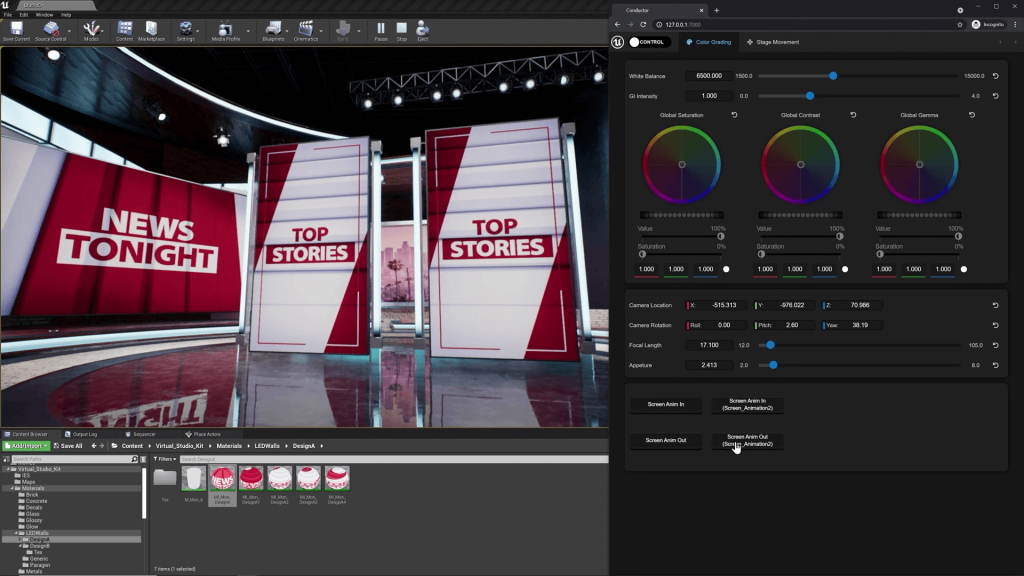
Task: Toggle the CONTROL switch in Conductor
Action: [x=648, y=42]
